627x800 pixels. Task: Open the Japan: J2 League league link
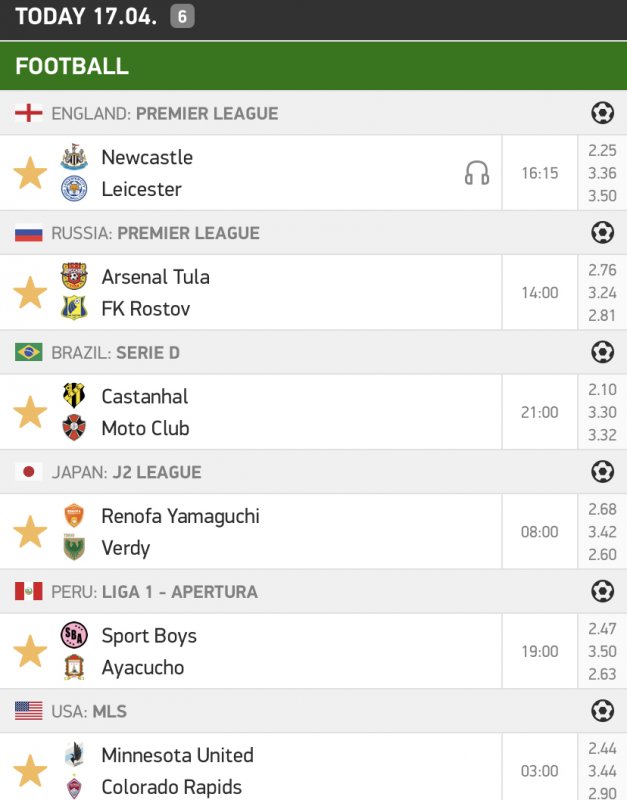126,472
